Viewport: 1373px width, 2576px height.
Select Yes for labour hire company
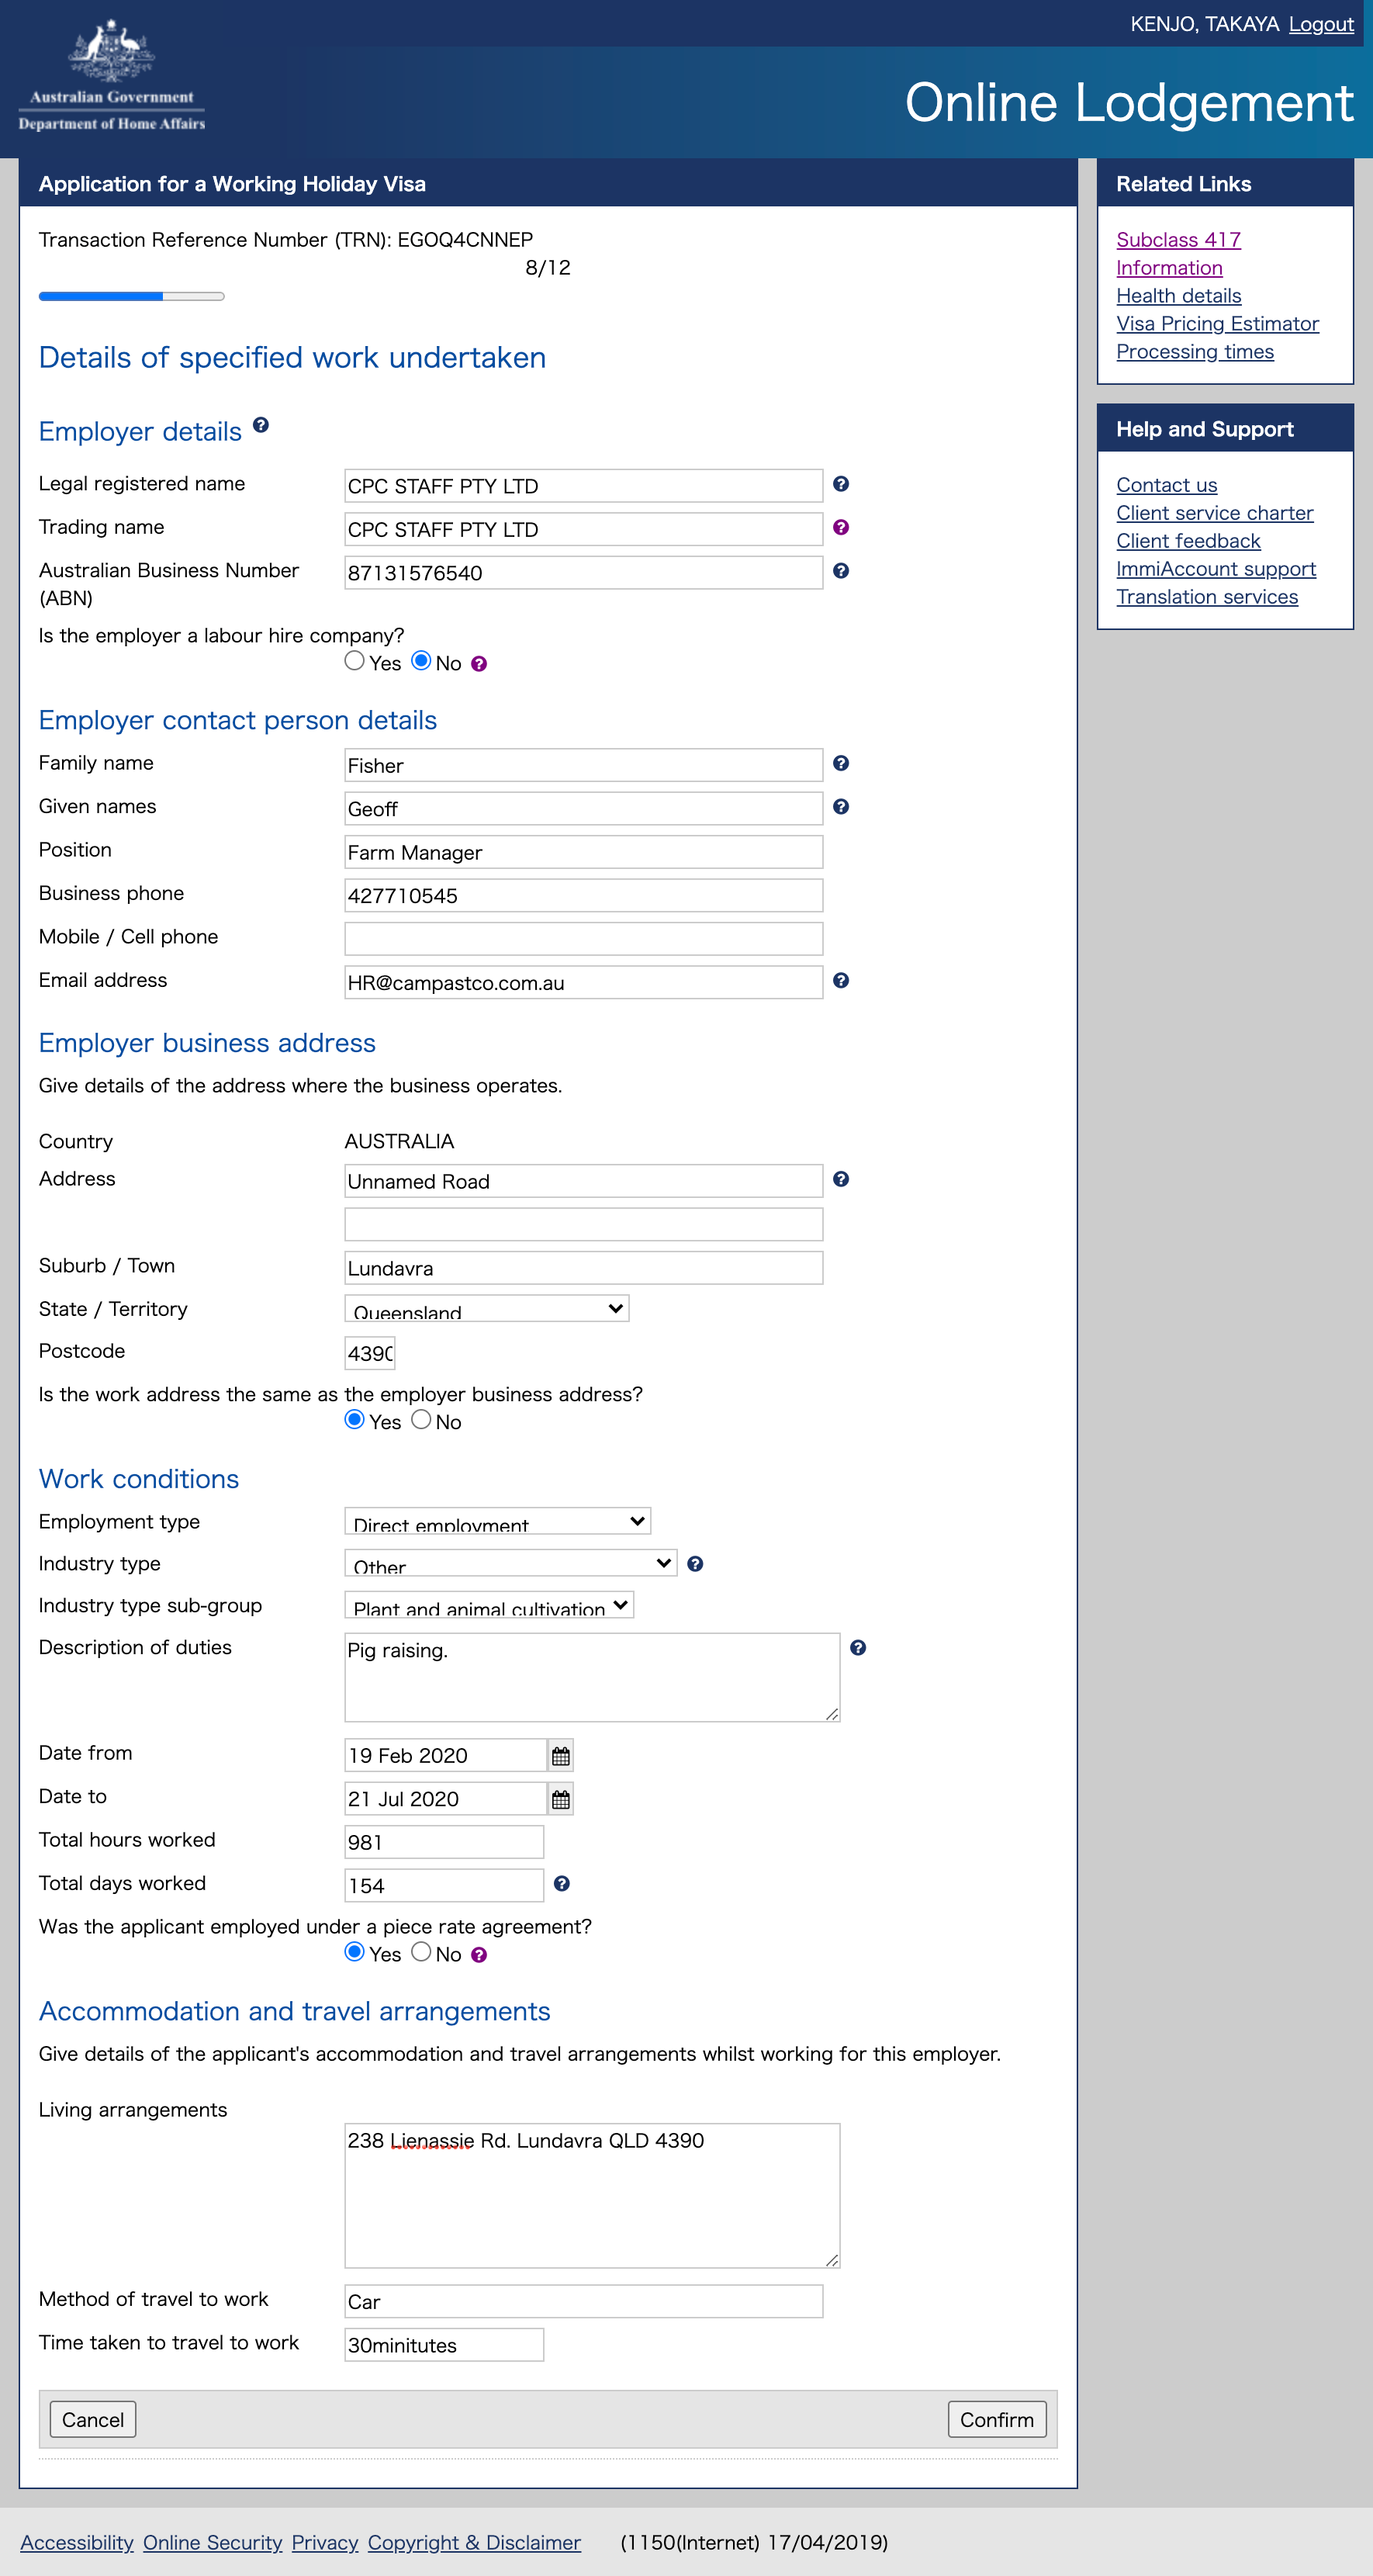click(x=354, y=661)
